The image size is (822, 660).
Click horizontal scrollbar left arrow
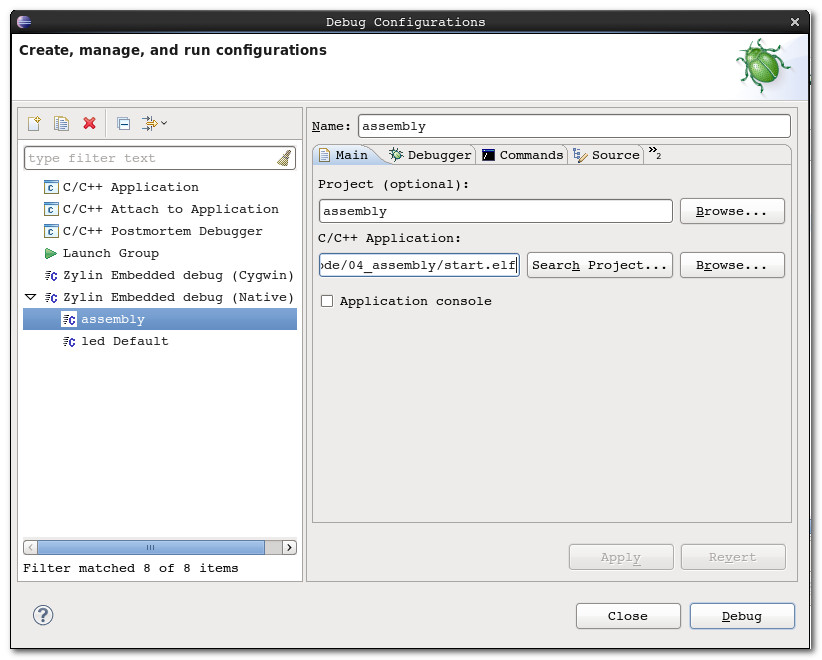point(30,547)
